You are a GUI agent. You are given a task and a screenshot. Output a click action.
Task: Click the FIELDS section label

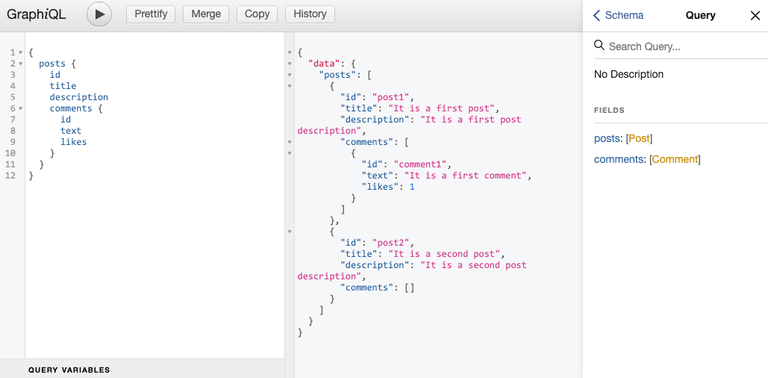click(x=609, y=111)
